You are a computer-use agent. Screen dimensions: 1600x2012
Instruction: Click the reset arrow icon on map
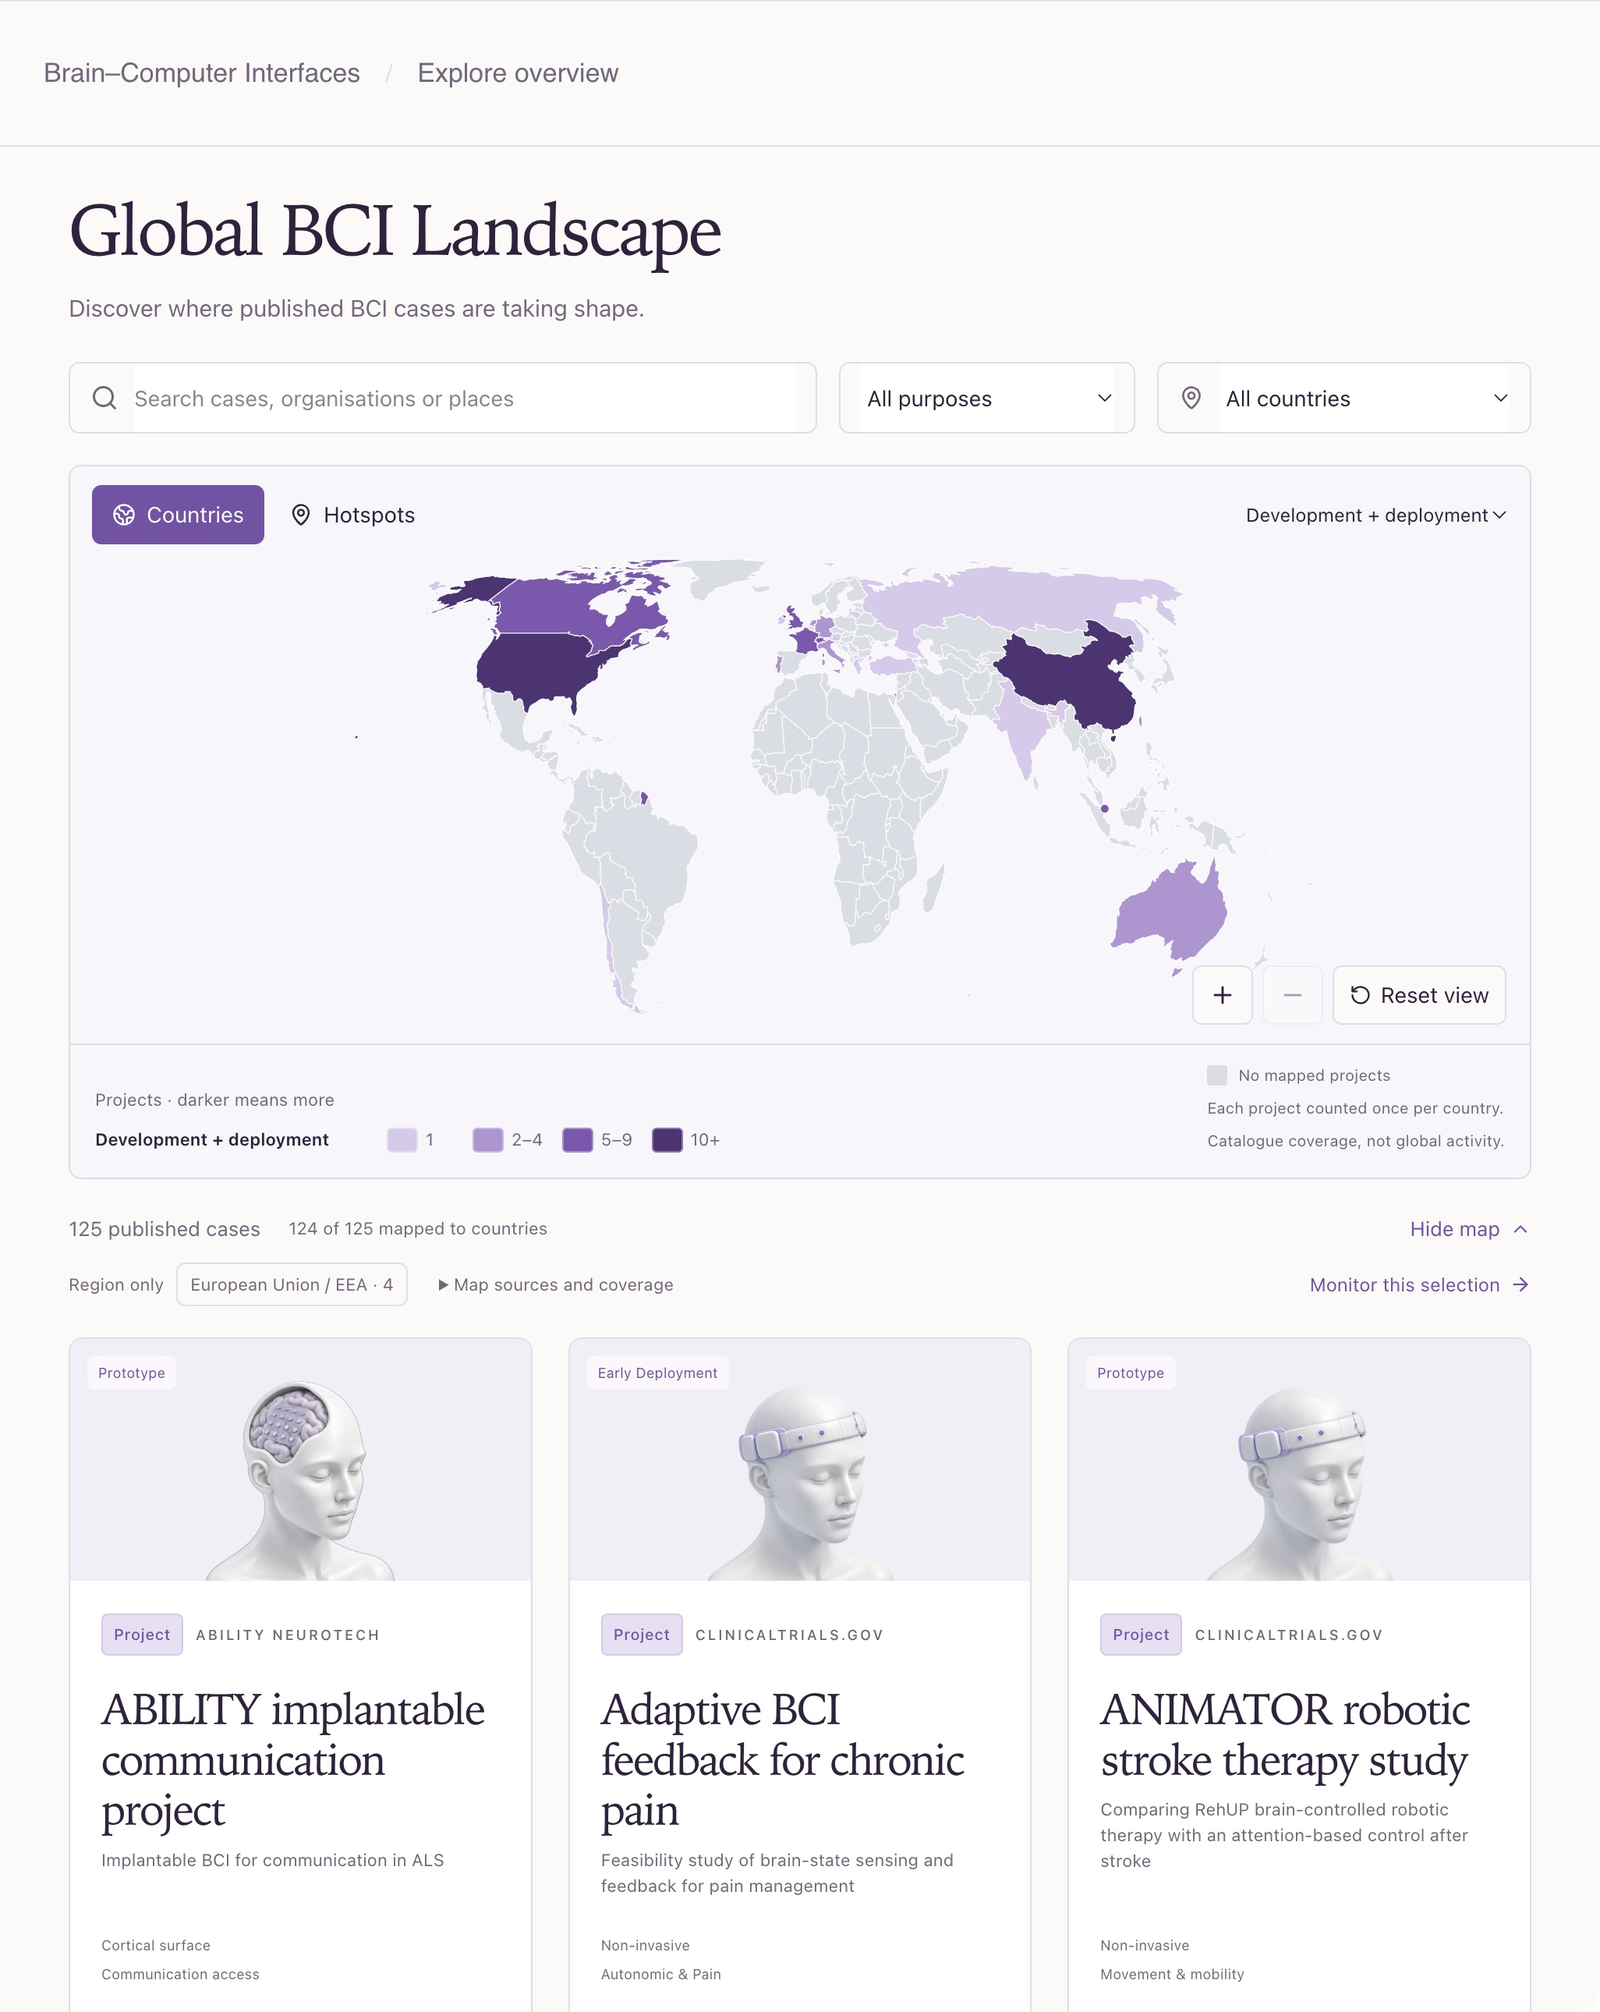1360,995
